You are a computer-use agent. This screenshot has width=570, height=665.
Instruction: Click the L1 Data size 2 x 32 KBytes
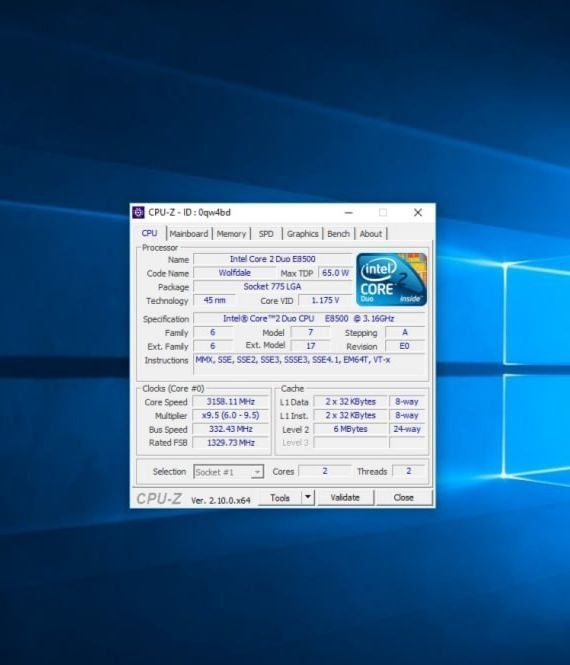point(351,402)
